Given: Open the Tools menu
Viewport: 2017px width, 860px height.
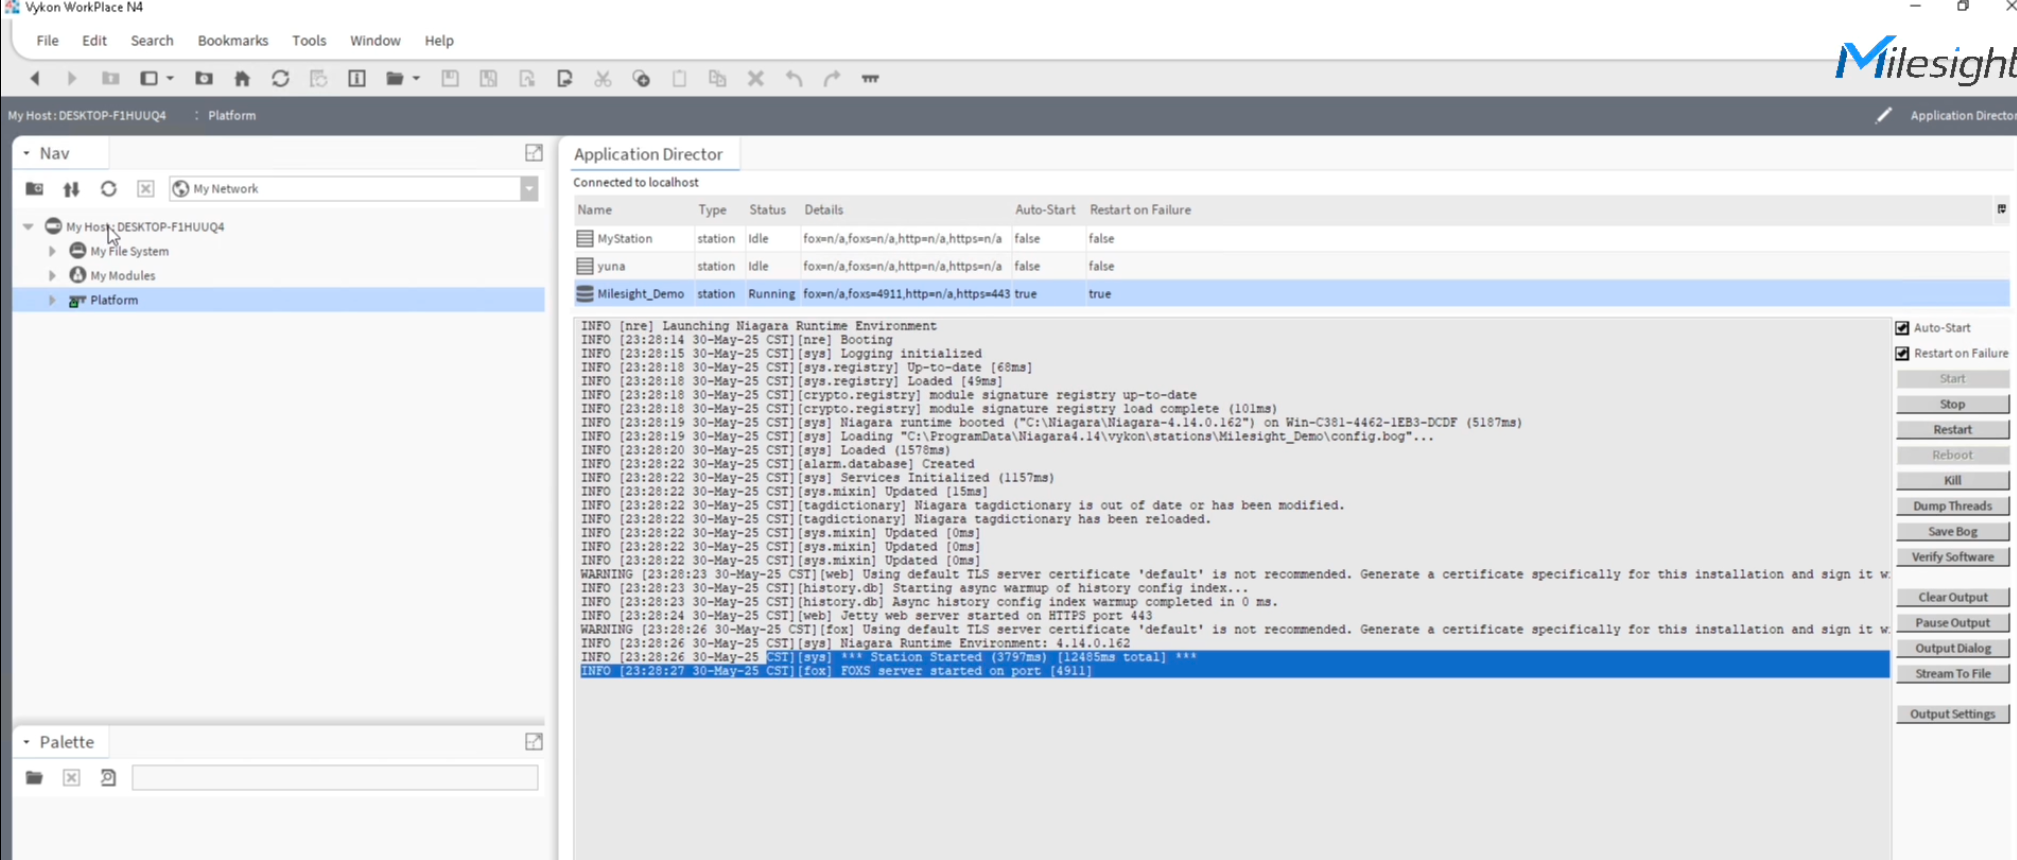Looking at the screenshot, I should [309, 40].
